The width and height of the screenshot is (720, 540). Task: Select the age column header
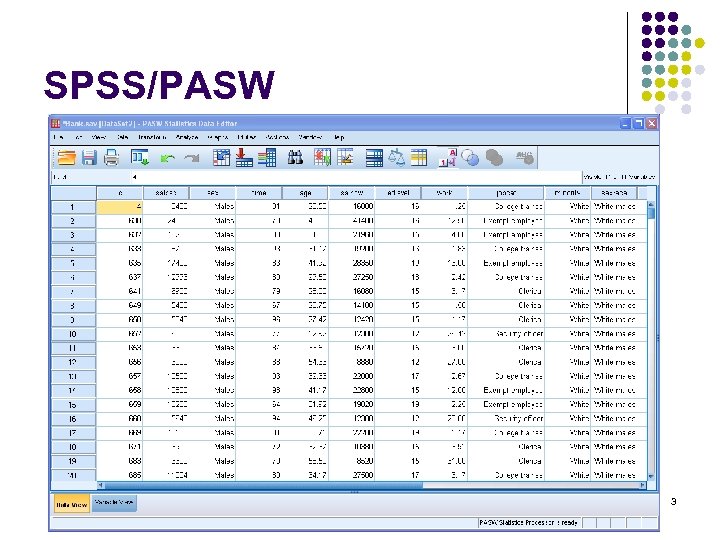coord(305,193)
